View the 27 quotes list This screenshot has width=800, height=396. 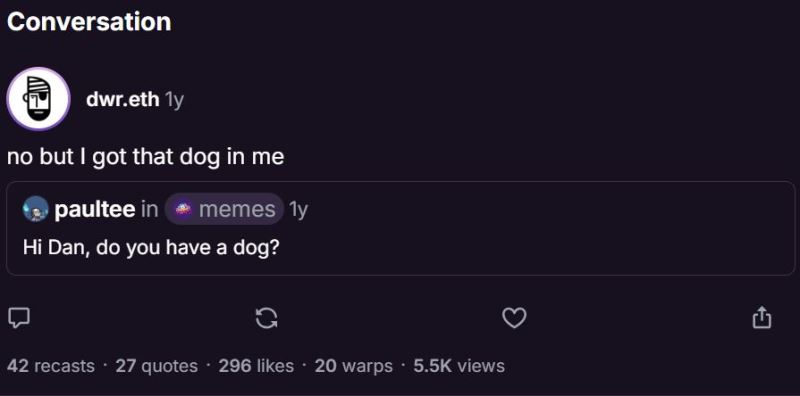tap(157, 366)
